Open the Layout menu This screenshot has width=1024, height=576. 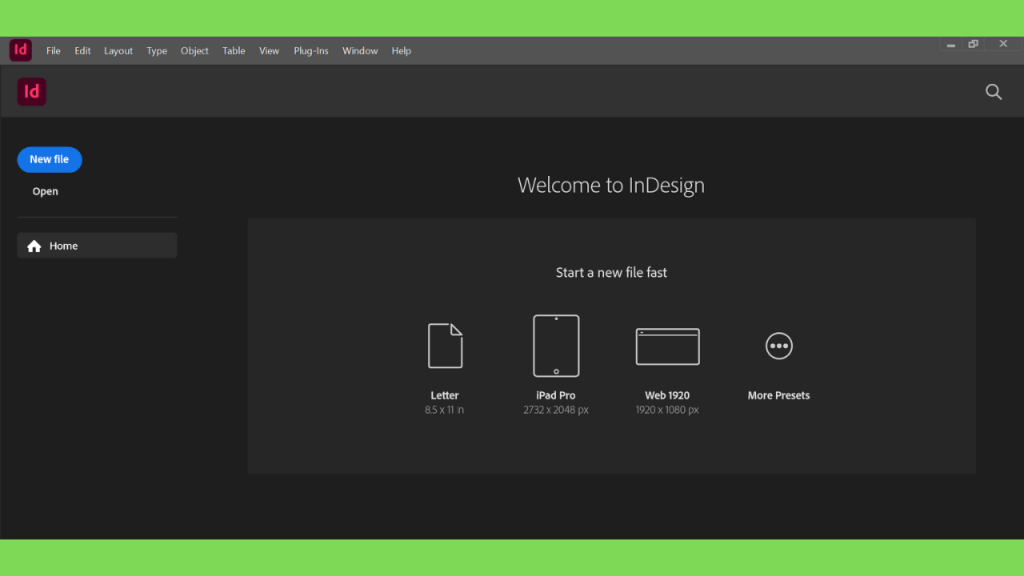(x=118, y=51)
